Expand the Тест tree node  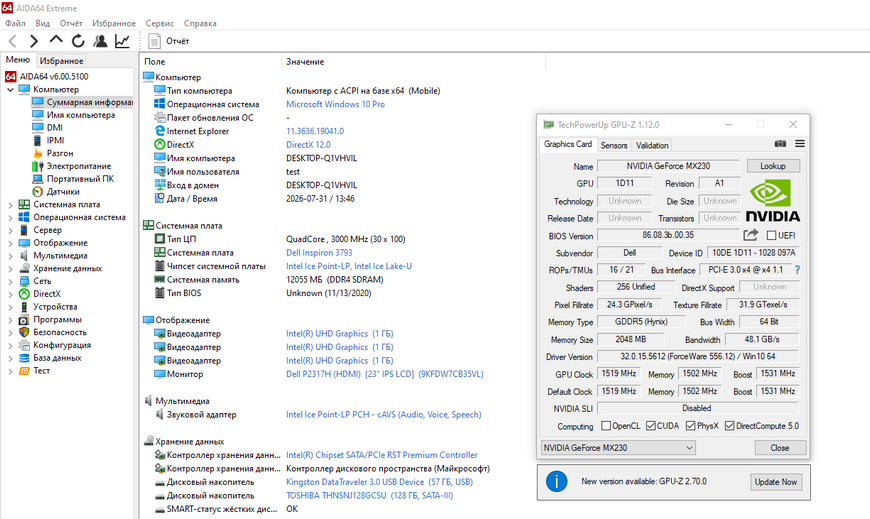coord(10,371)
